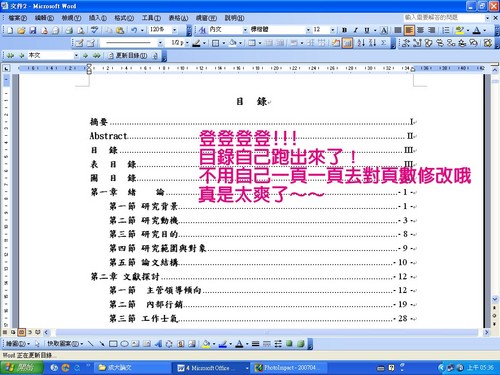500x375 pixels.
Task: Run spelling and grammar check
Action: [x=95, y=30]
